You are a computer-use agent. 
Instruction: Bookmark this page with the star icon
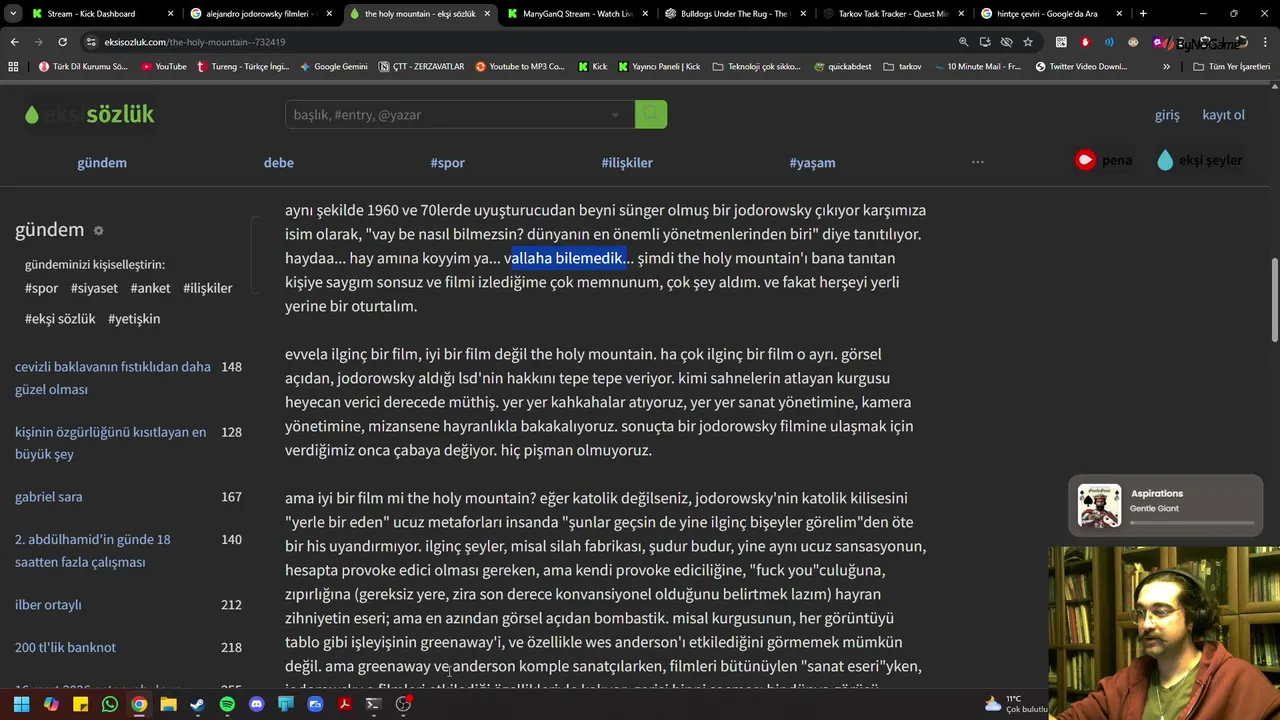(1027, 42)
